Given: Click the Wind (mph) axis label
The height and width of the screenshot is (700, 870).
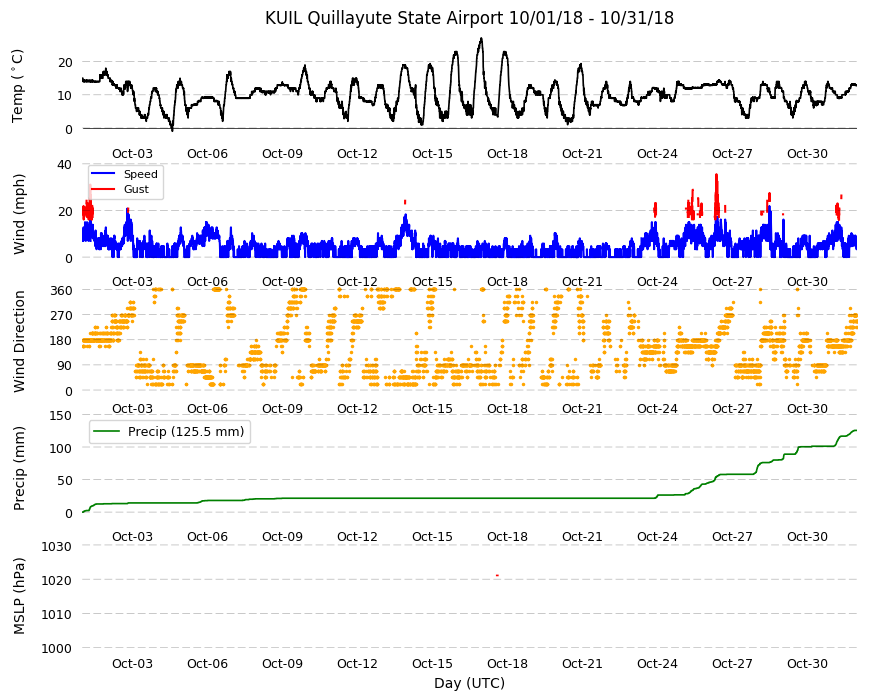Looking at the screenshot, I should pos(19,214).
